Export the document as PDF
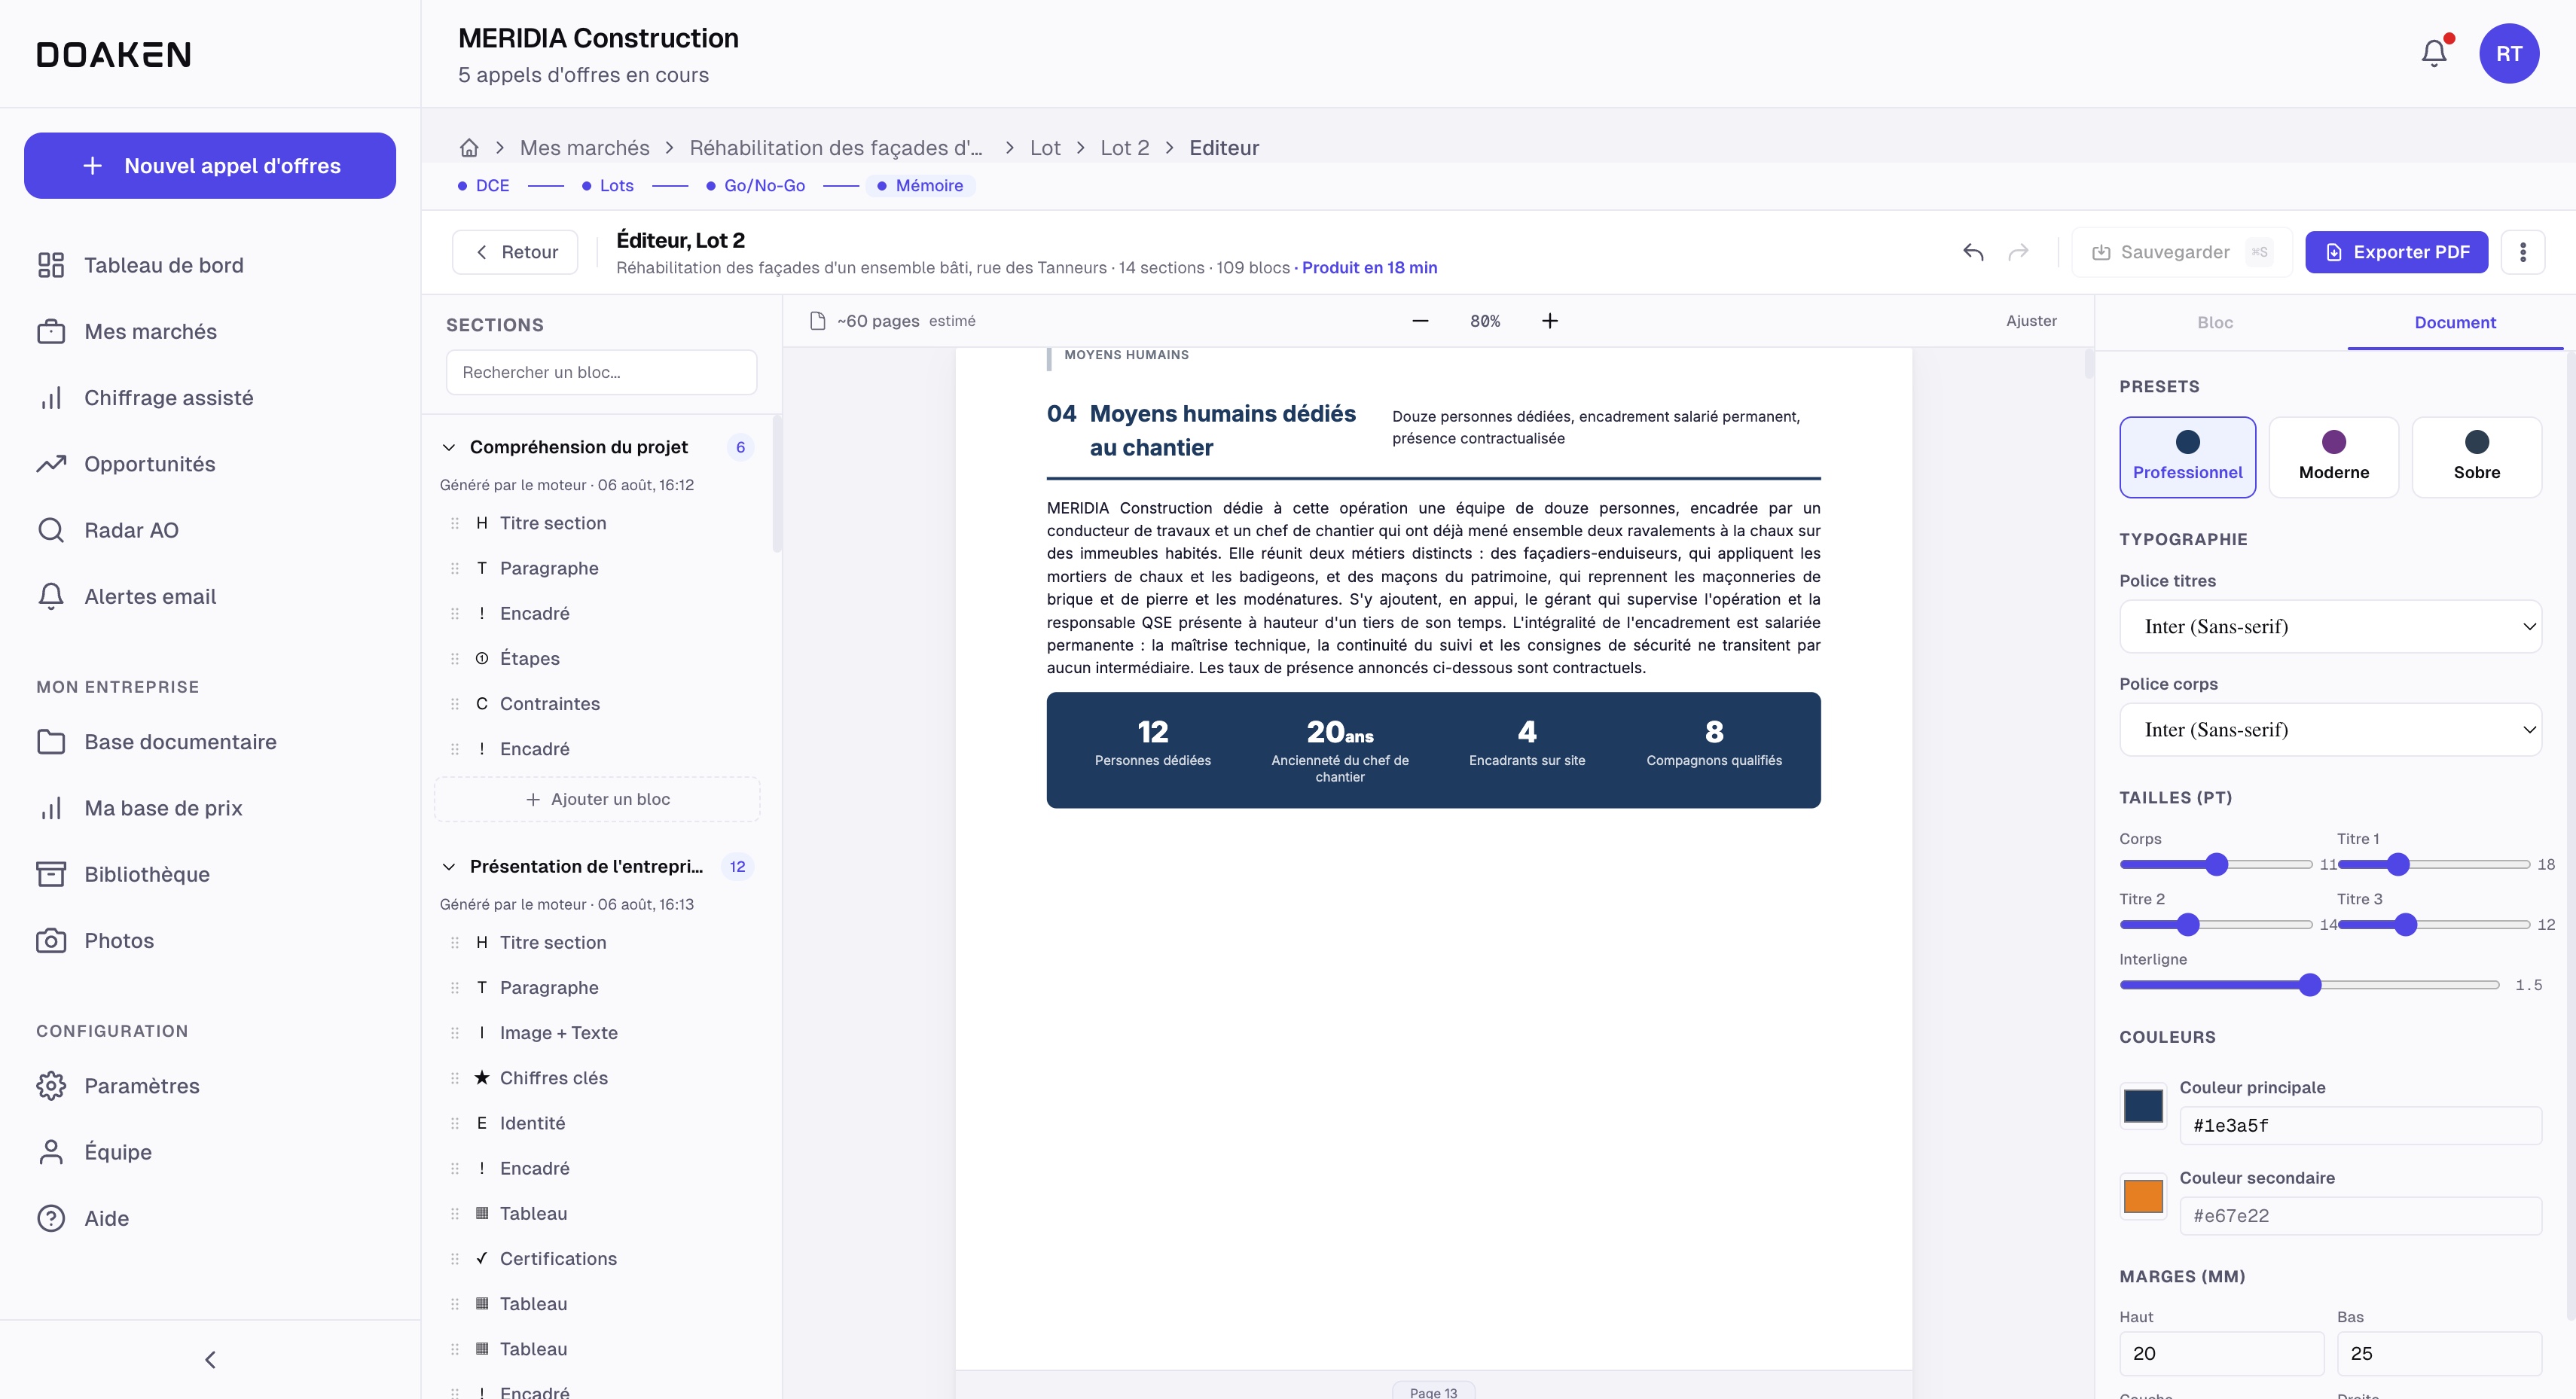 [x=2397, y=252]
